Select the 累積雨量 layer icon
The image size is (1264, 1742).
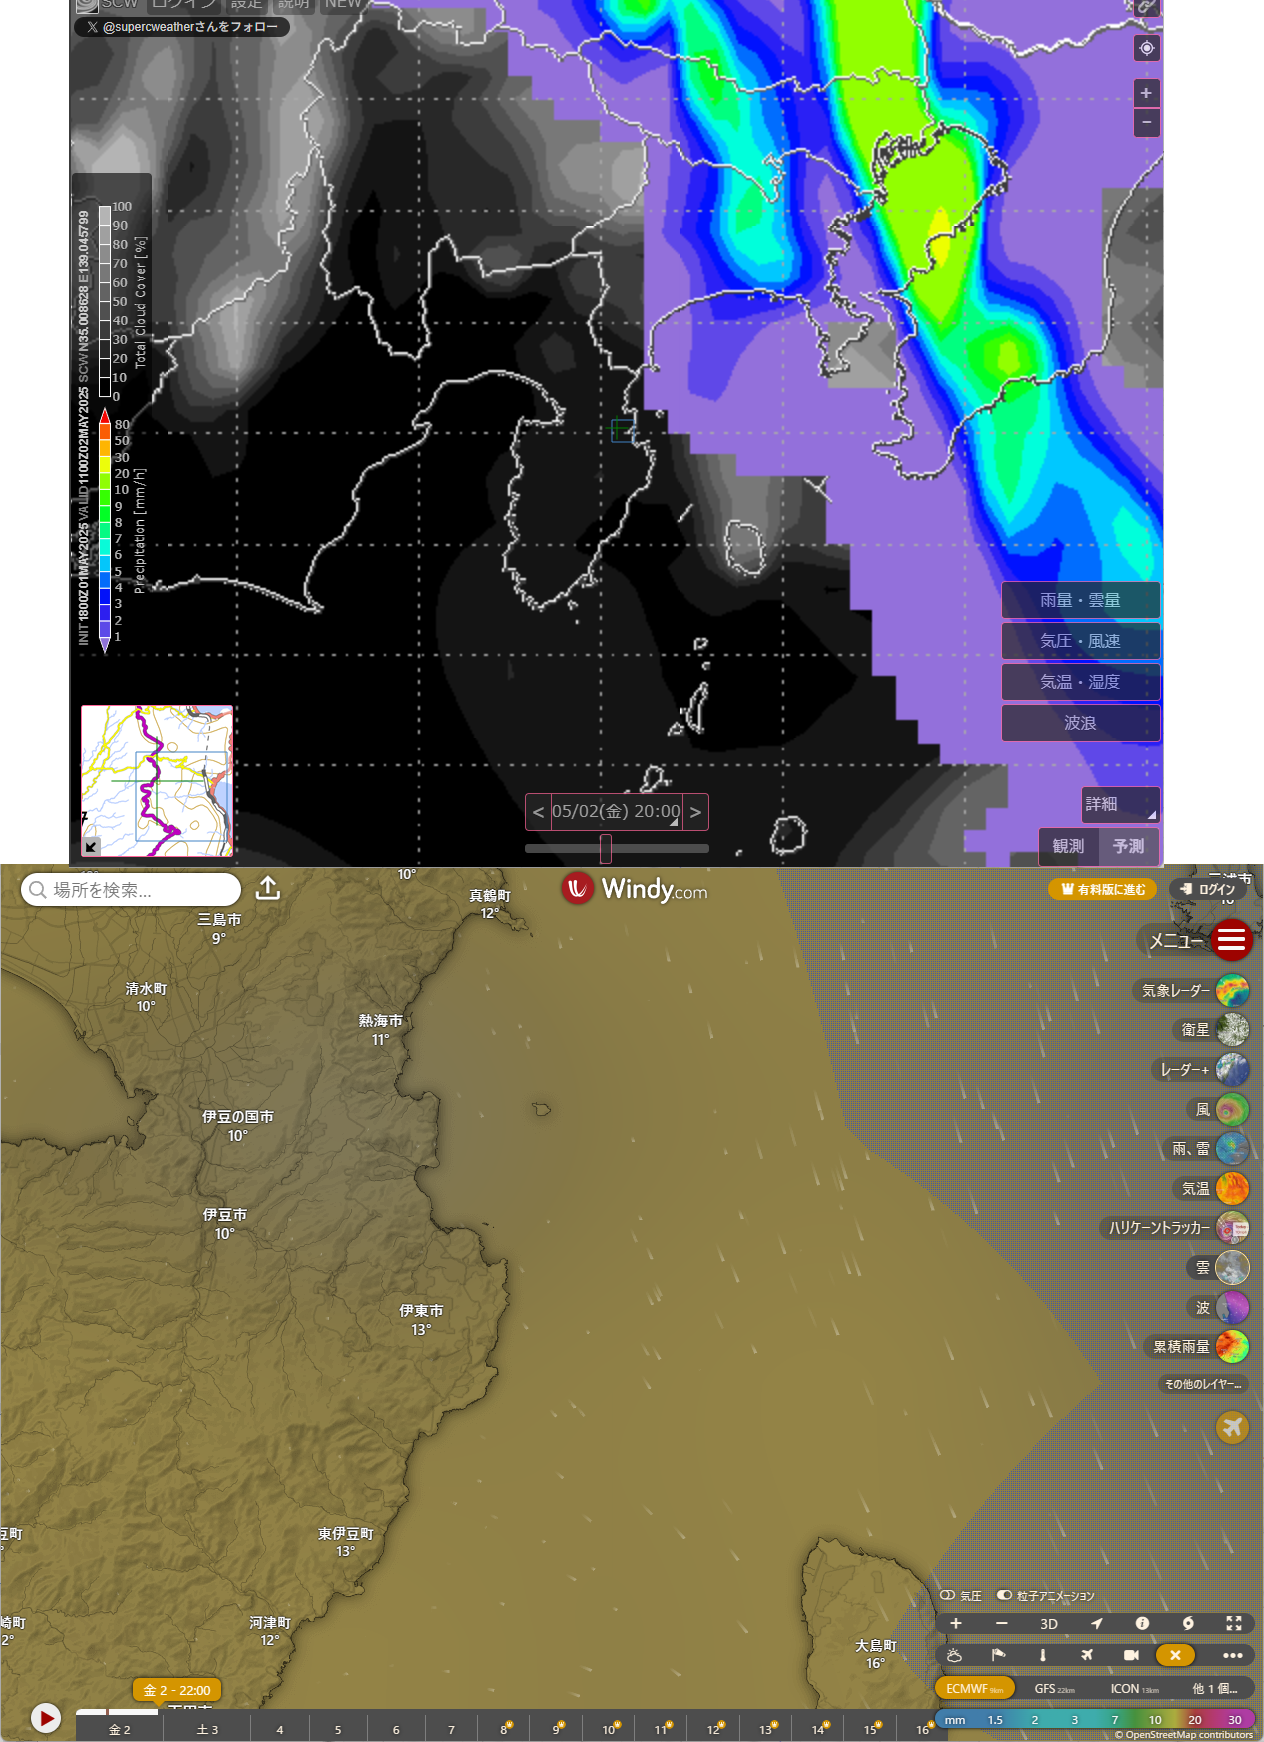tap(1232, 1346)
